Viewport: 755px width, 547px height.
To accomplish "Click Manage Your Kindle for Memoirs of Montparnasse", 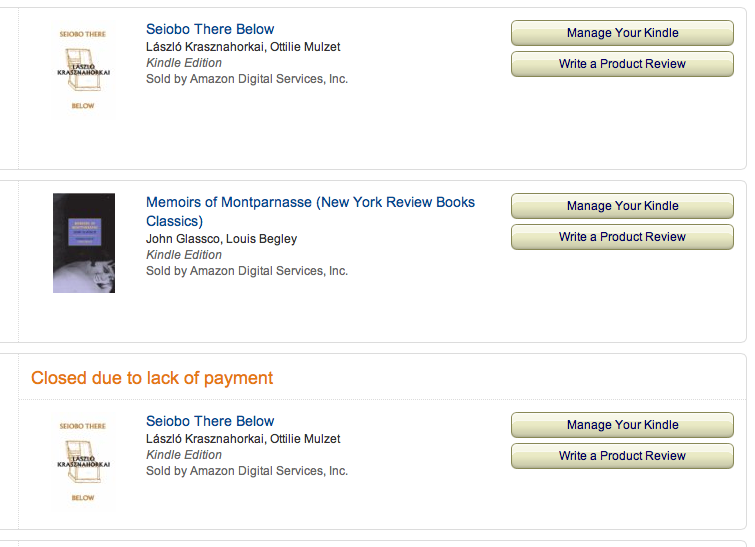I will [622, 206].
